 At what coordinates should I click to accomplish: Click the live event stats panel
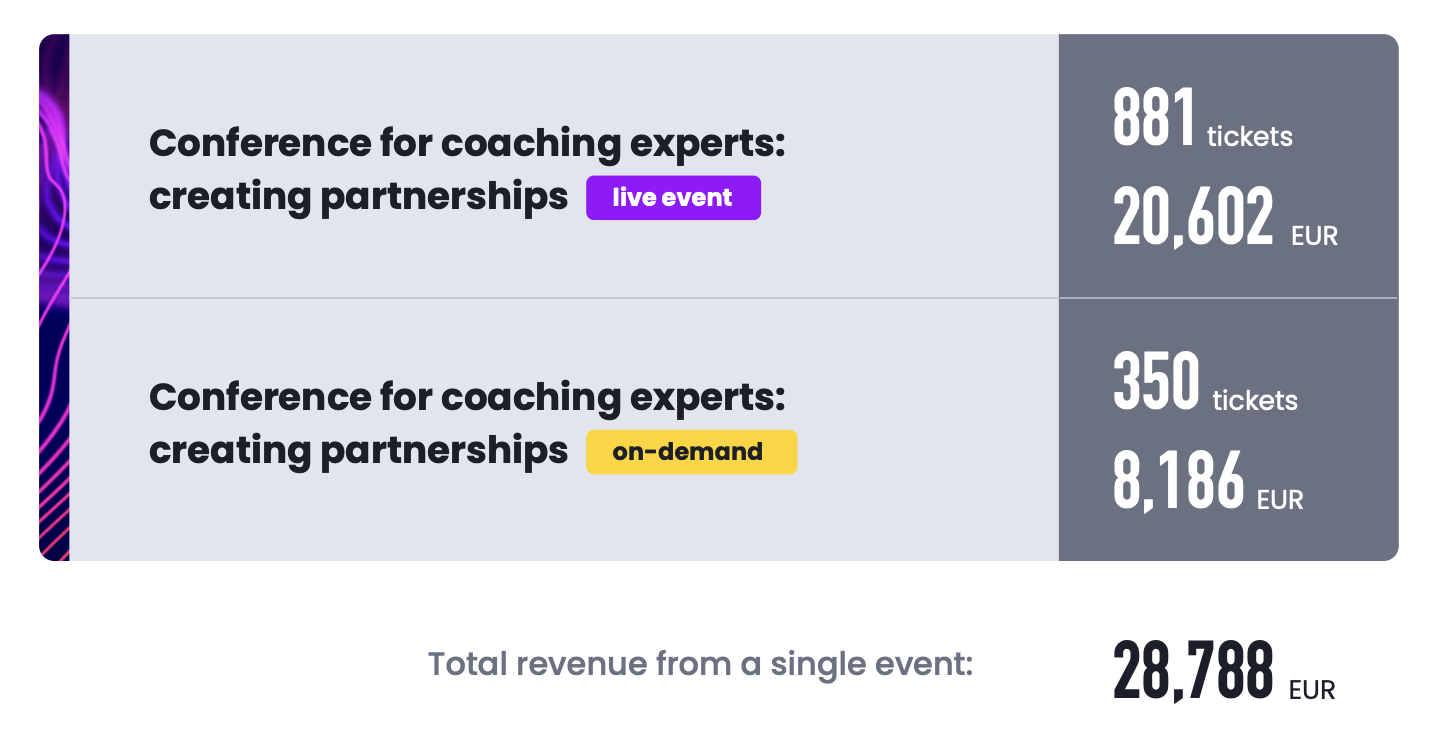pos(1228,166)
